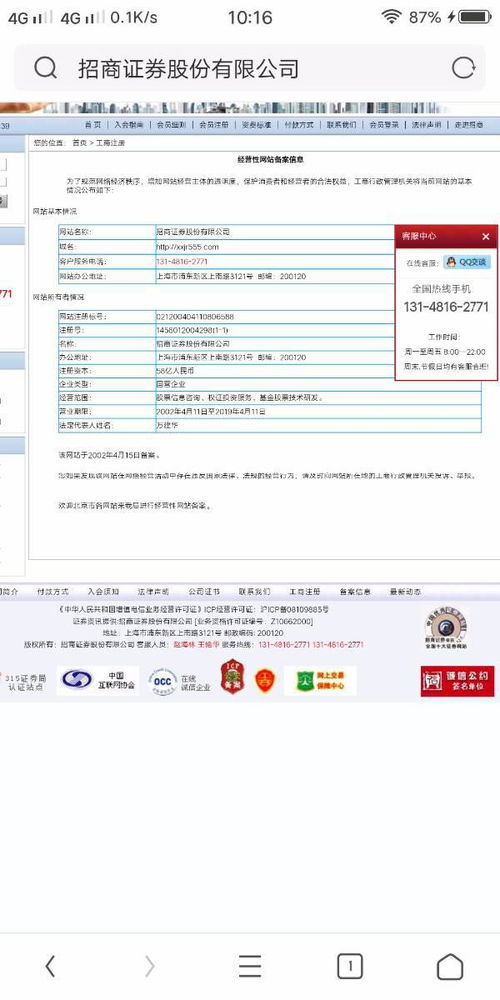Click the 中国互联网协会 badge
This screenshot has height=1000, width=500.
(x=98, y=680)
